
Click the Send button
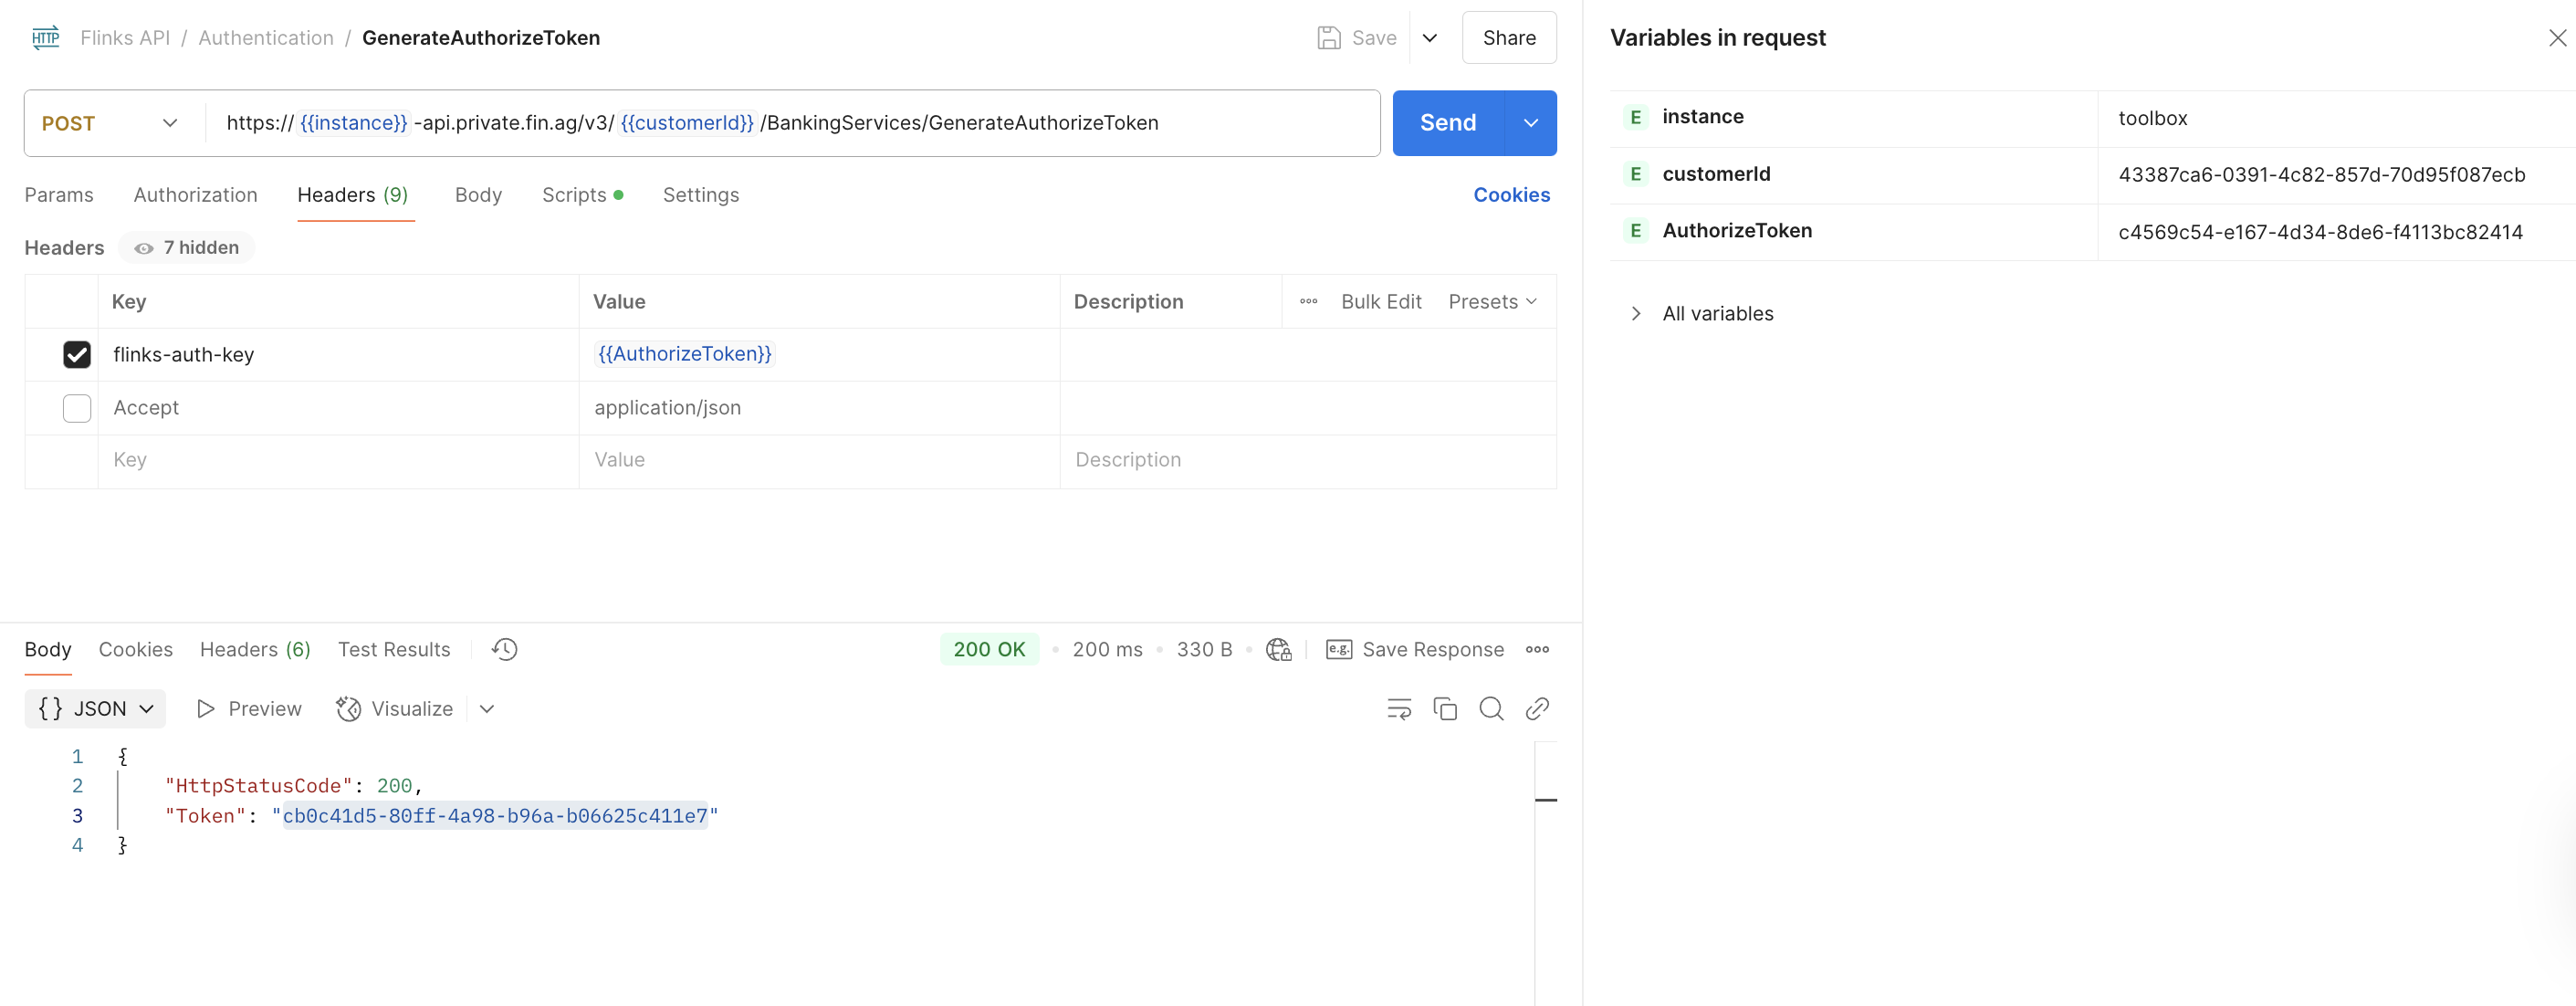coord(1447,123)
